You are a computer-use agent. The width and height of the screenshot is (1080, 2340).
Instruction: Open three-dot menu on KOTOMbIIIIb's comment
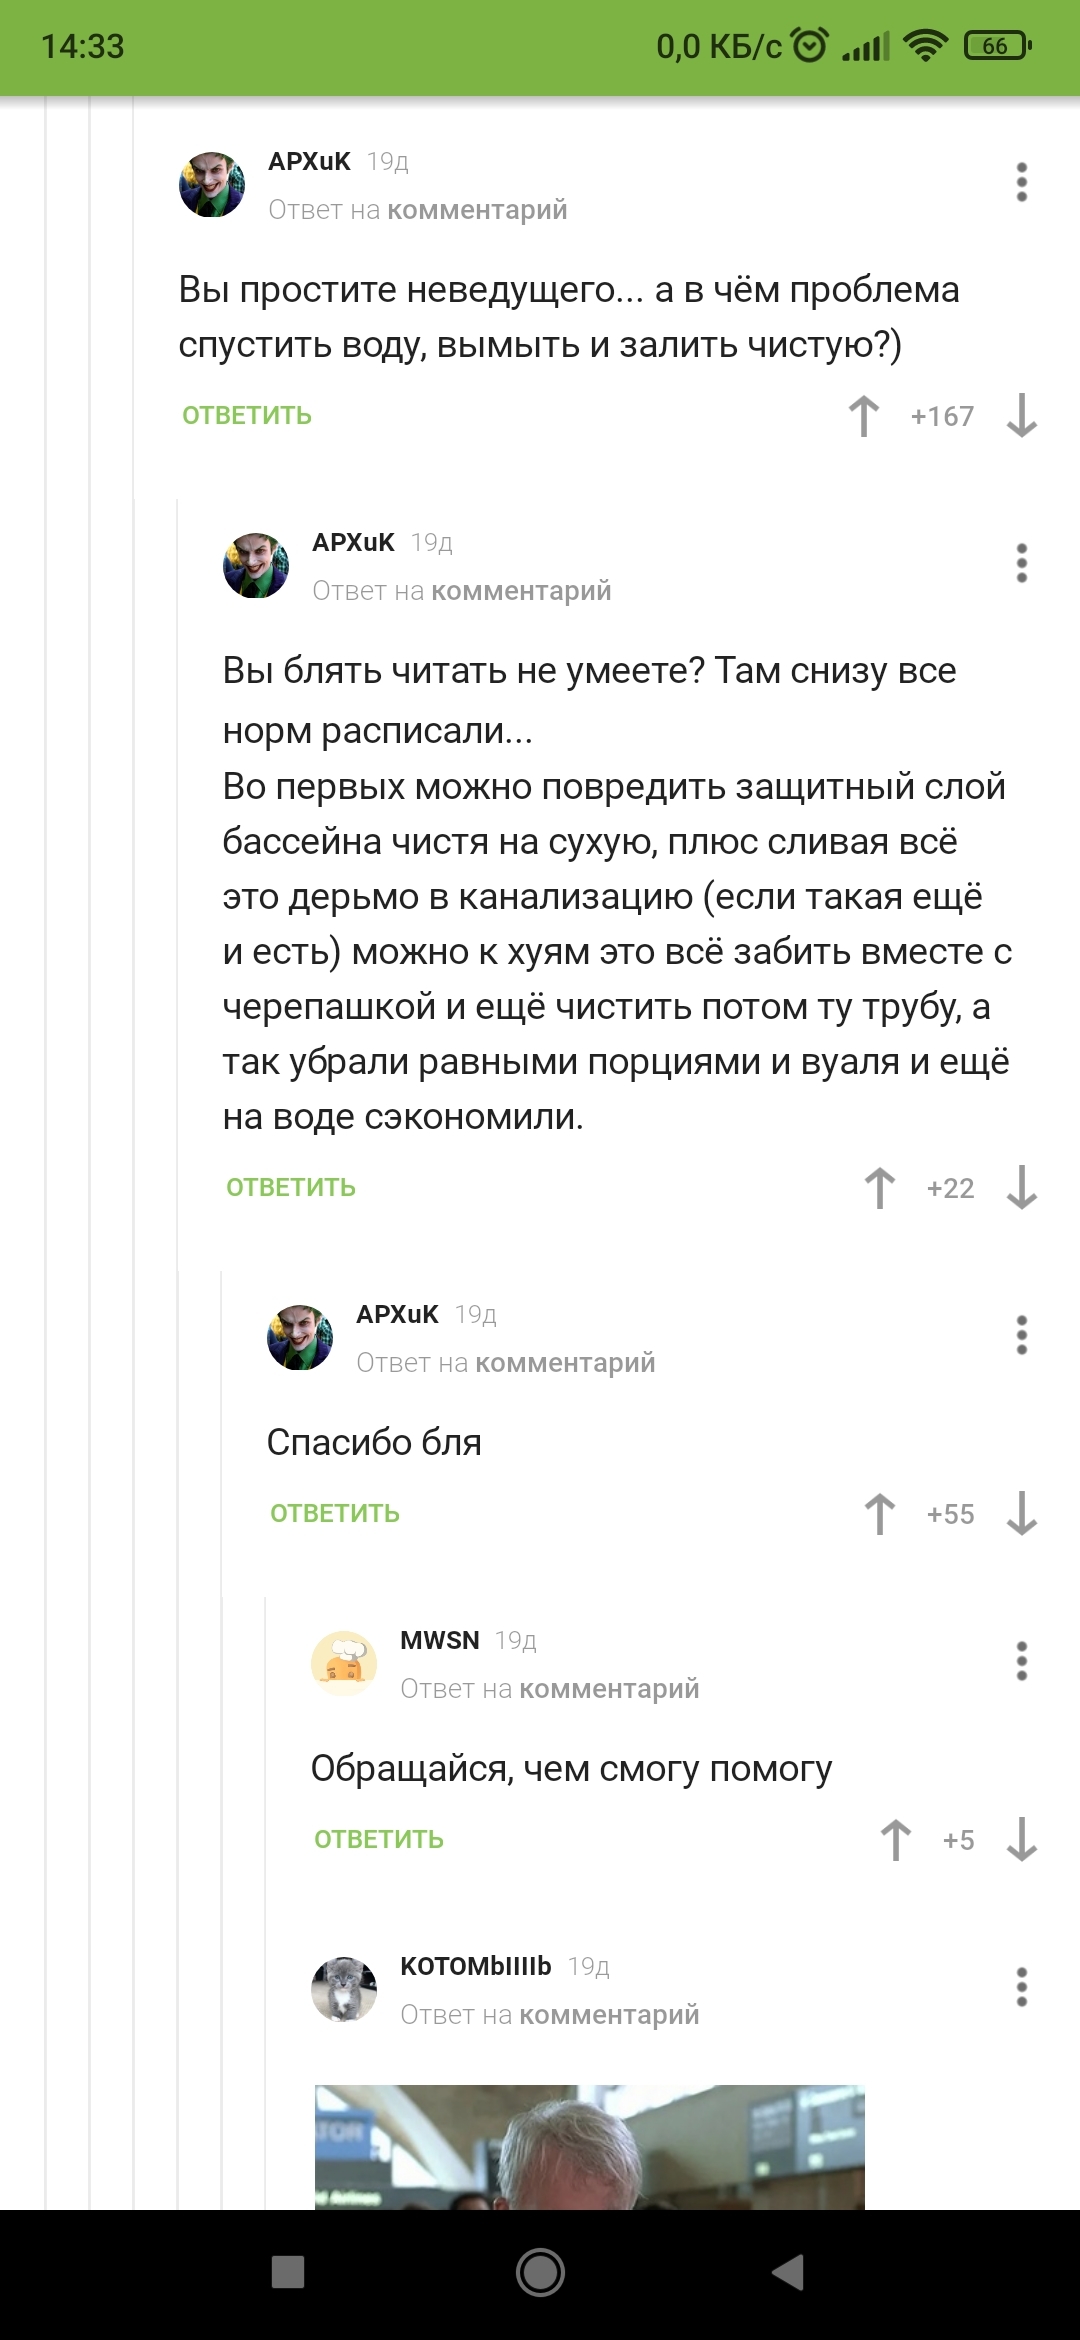pyautogui.click(x=1021, y=1987)
